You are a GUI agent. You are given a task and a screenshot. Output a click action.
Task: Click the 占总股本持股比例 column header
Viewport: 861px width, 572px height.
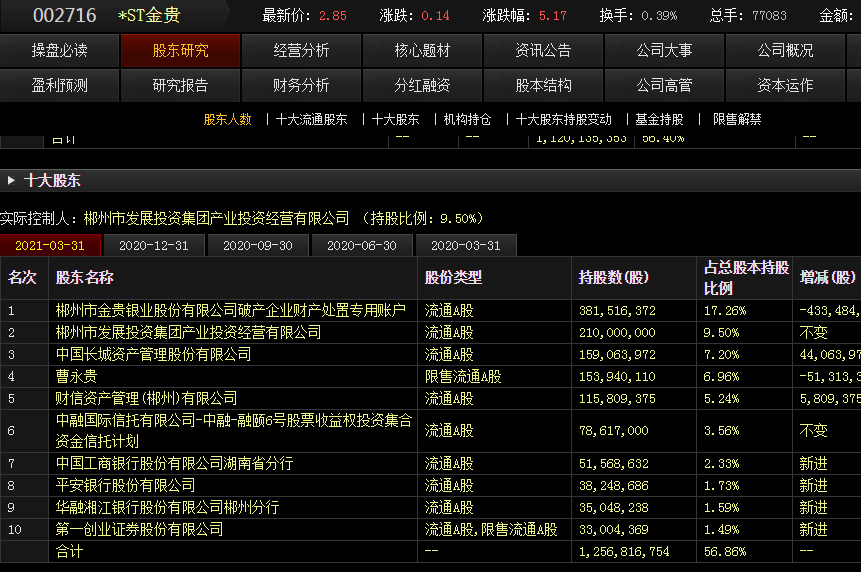pos(746,278)
